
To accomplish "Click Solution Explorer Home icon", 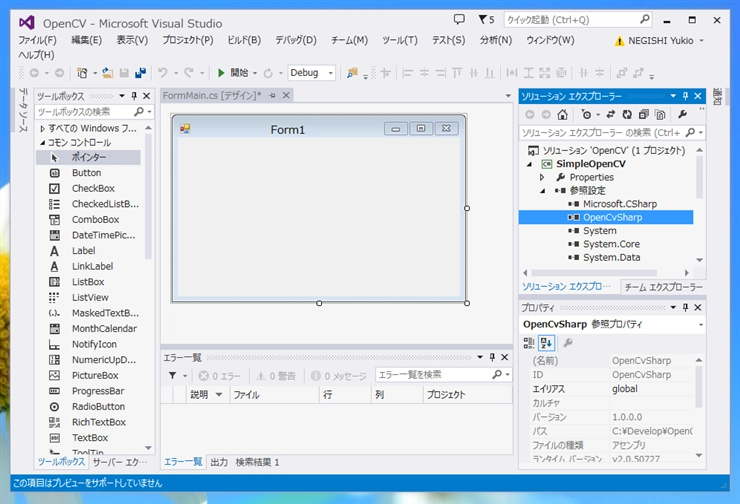I will 562,114.
